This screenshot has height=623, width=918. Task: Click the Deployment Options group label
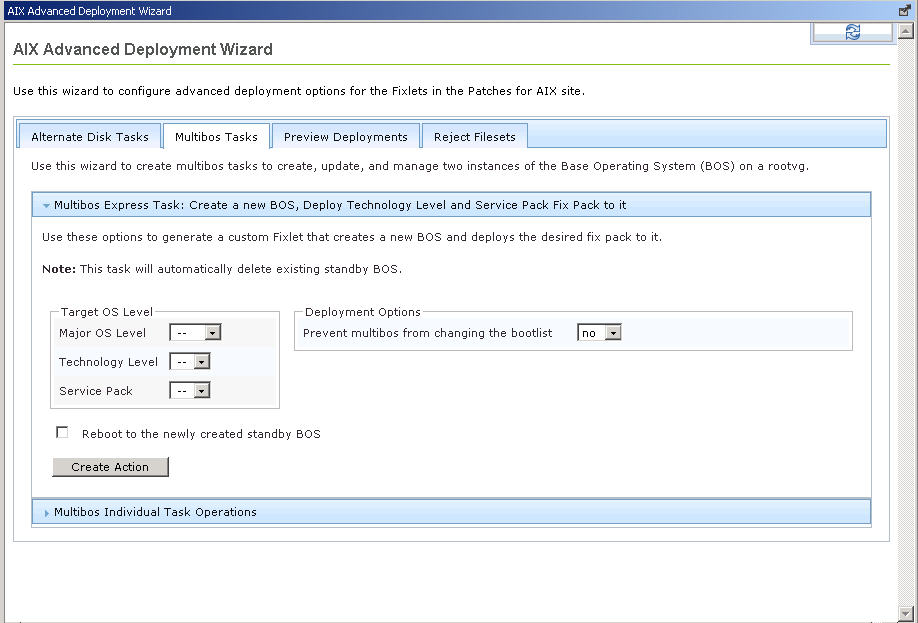363,312
